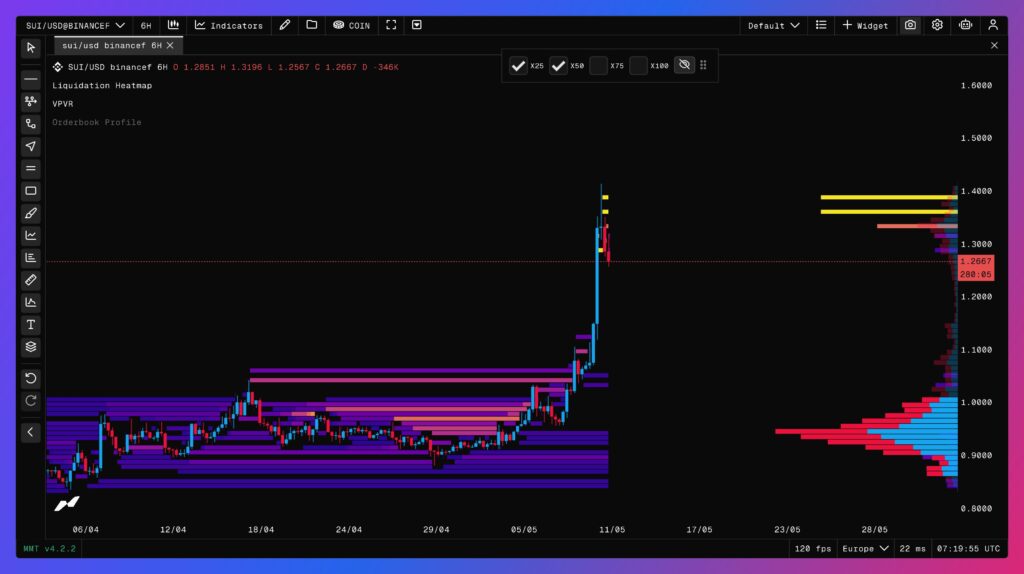Click the current price label 1.2667

(976, 261)
